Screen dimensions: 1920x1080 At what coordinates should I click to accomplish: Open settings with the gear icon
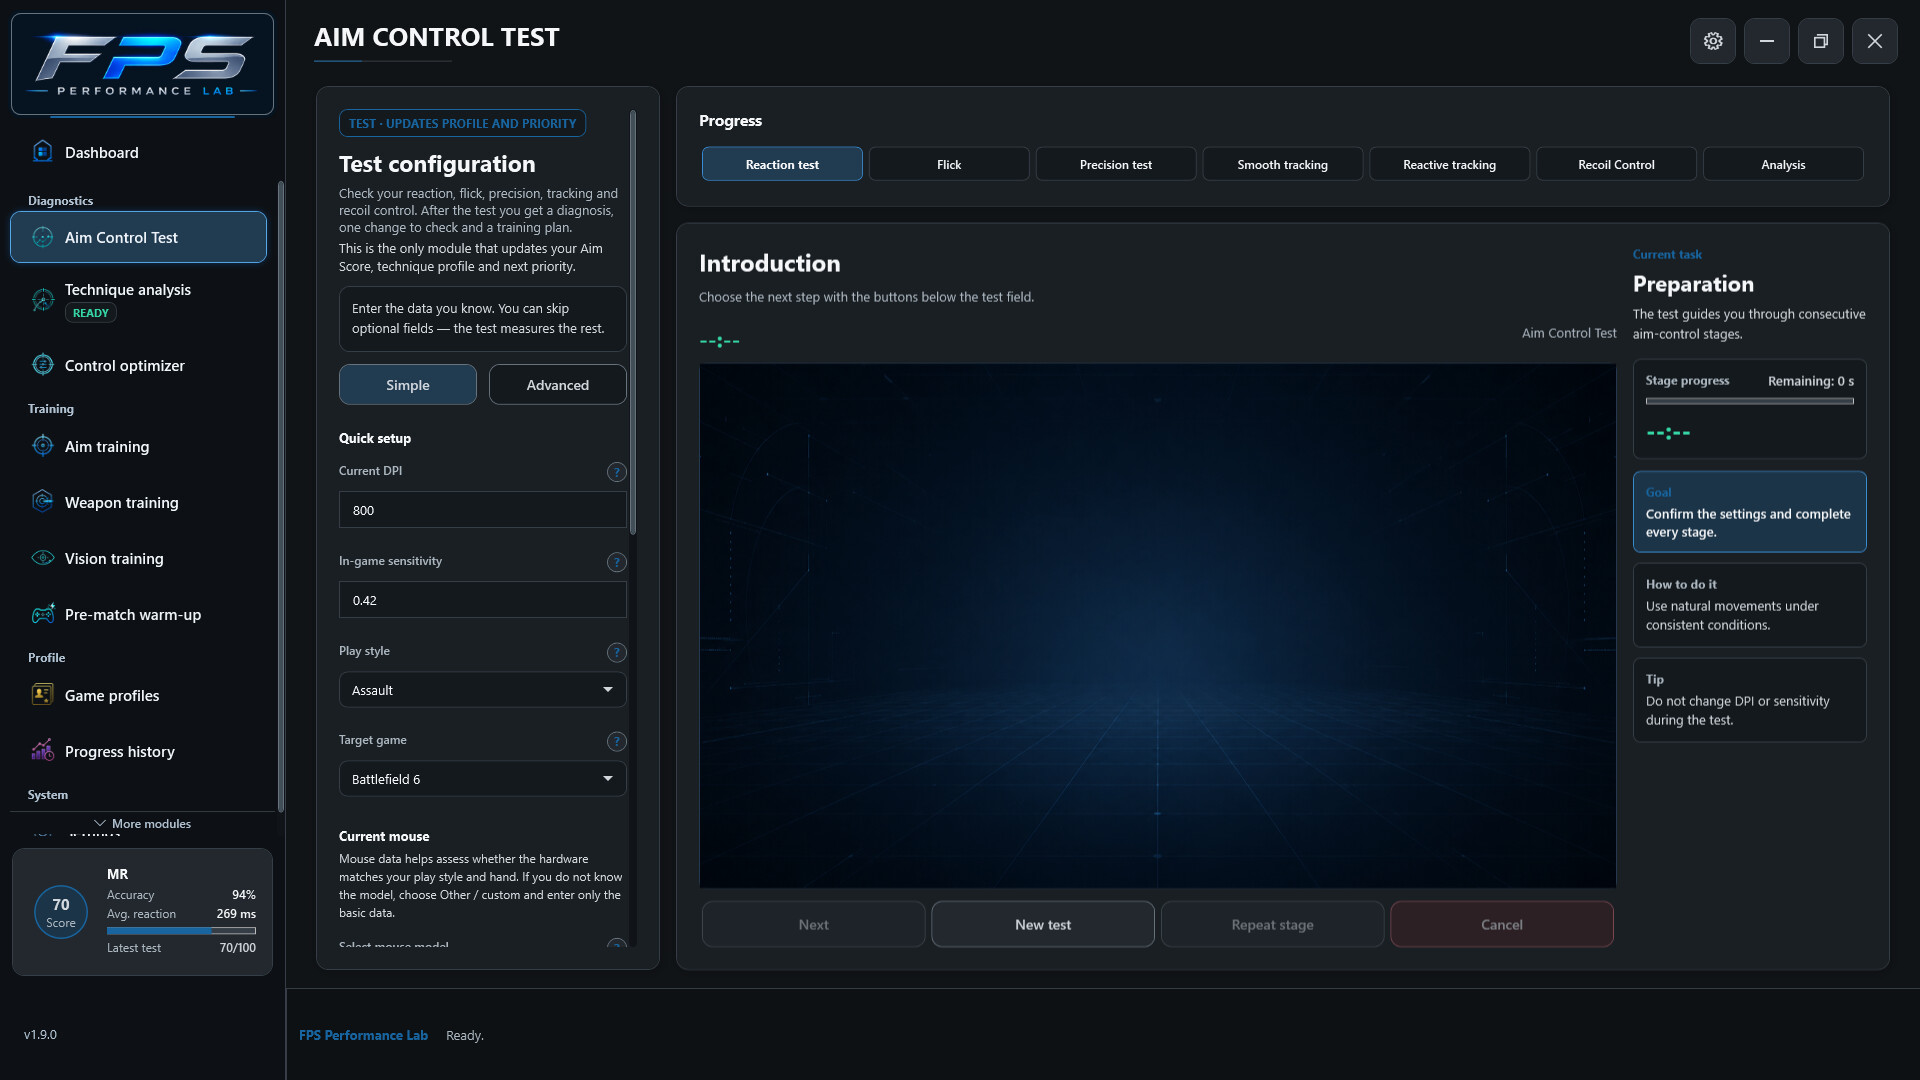(1713, 41)
